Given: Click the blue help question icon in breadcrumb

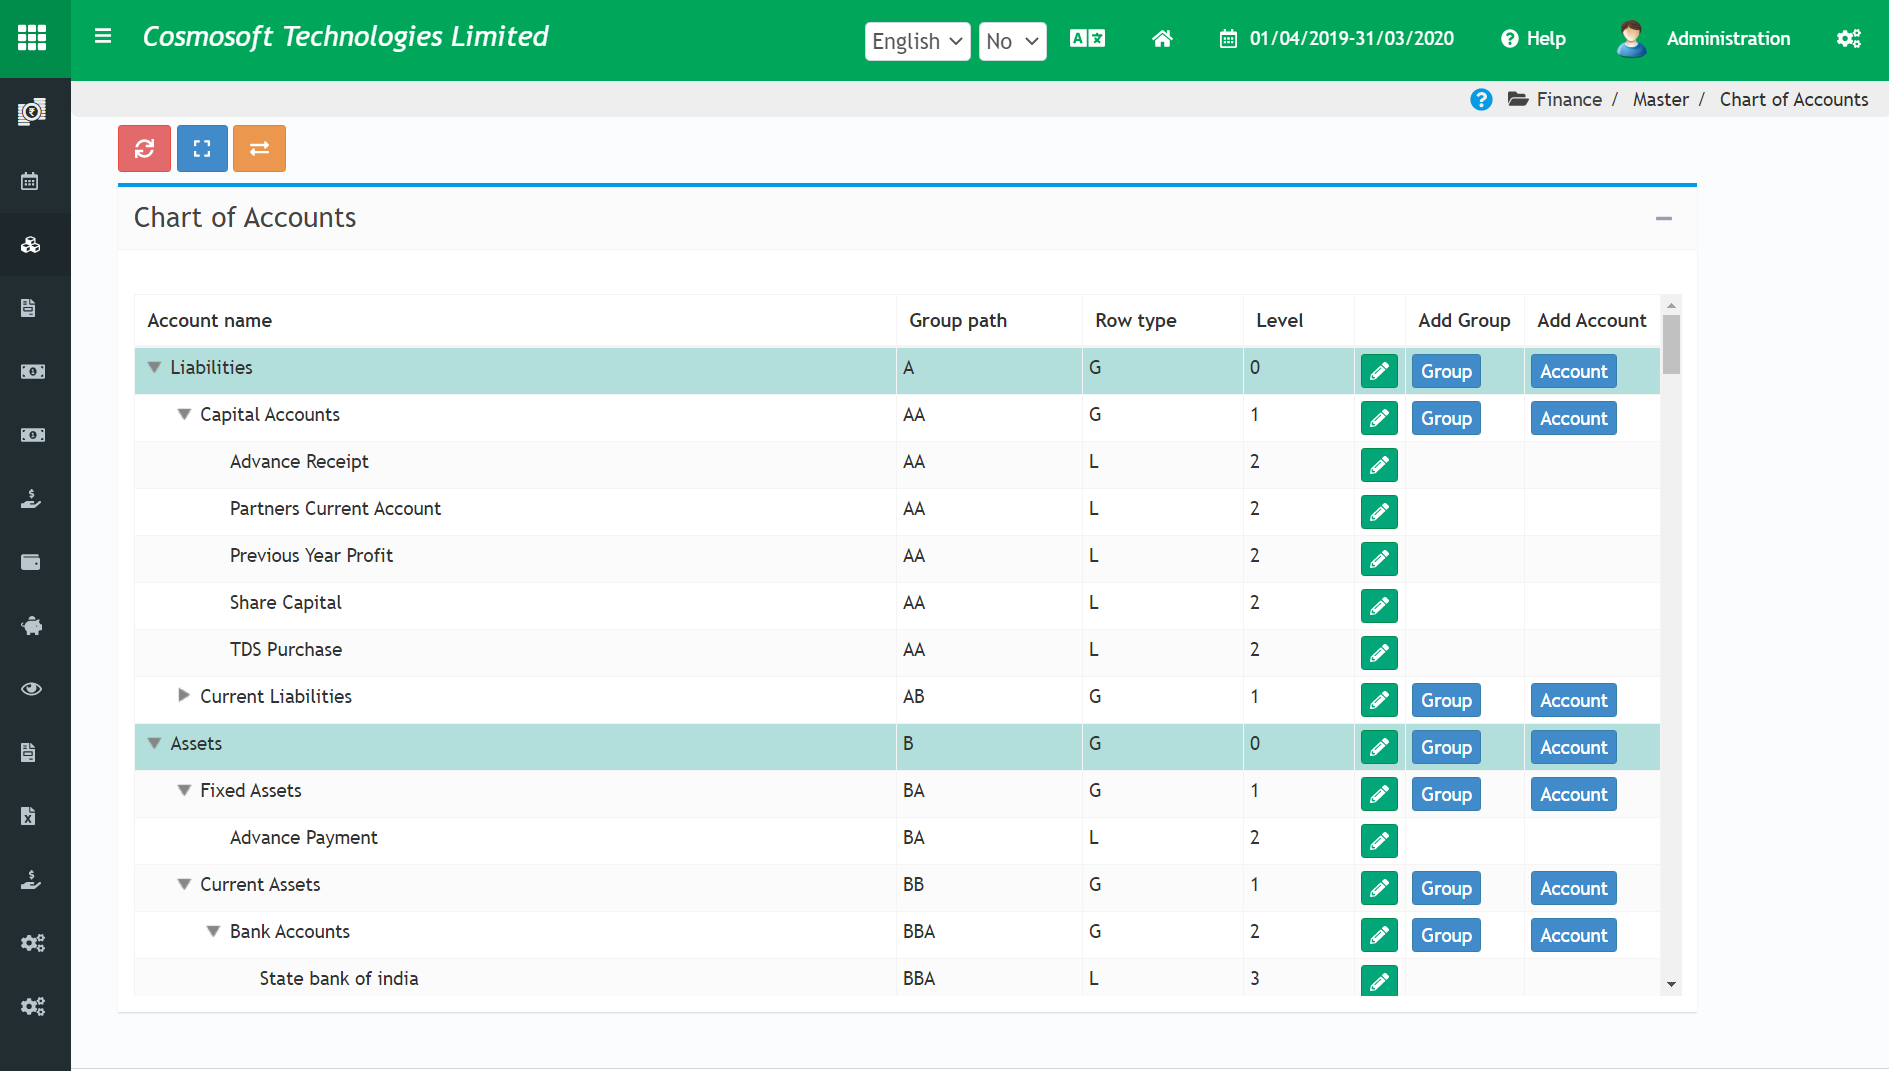Looking at the screenshot, I should (x=1481, y=100).
